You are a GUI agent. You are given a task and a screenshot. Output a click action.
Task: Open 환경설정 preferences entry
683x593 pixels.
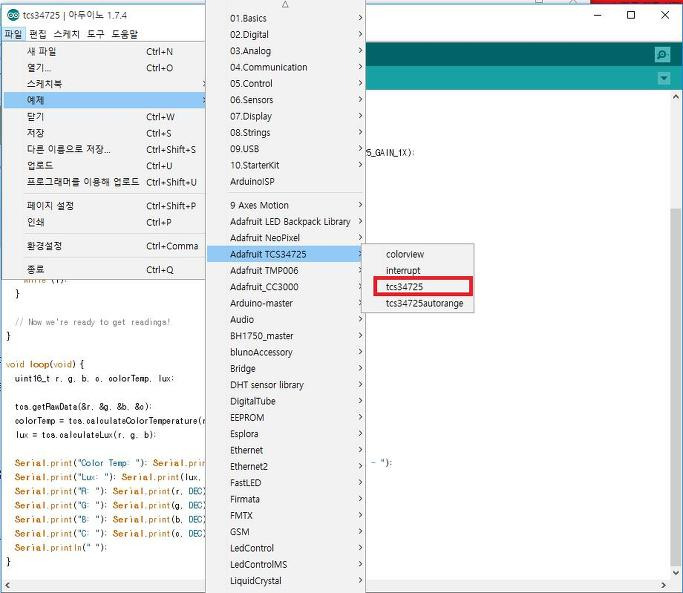point(105,246)
